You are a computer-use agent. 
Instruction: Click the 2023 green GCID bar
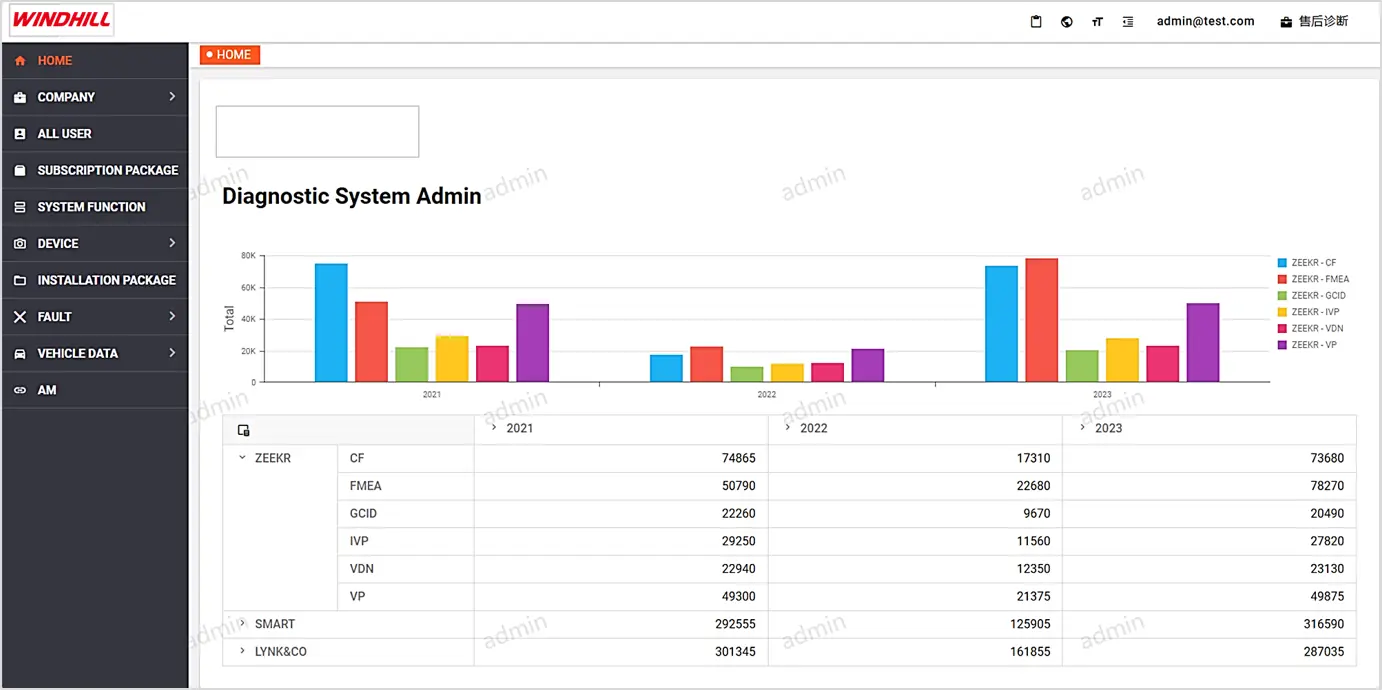[1082, 366]
